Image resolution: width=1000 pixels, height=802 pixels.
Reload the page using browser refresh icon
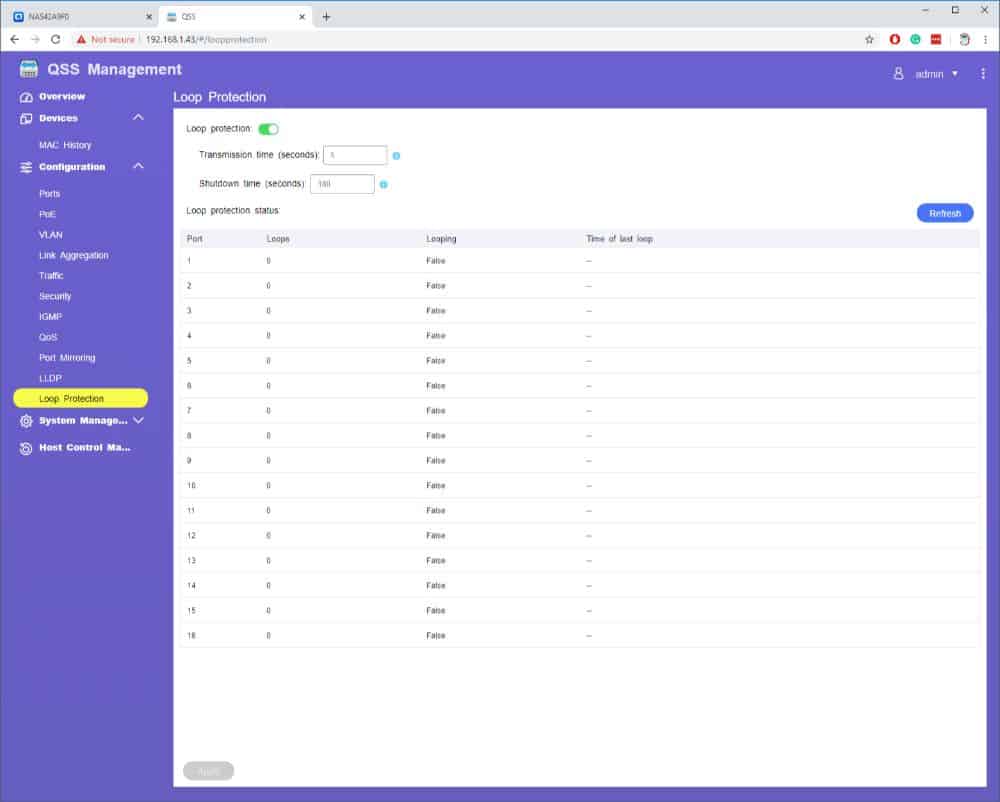(55, 39)
